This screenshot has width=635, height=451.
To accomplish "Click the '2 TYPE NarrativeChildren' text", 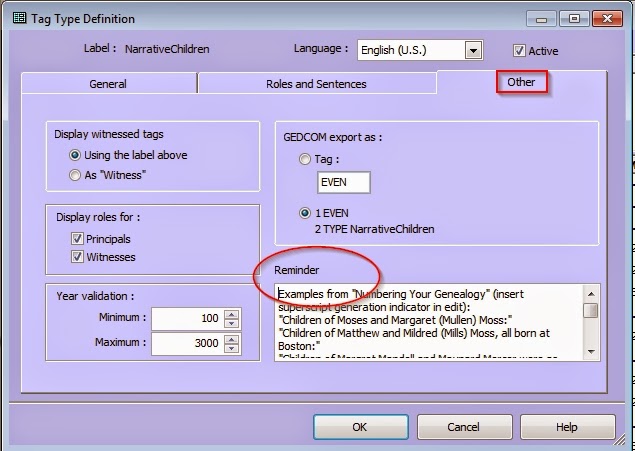I will click(x=375, y=229).
